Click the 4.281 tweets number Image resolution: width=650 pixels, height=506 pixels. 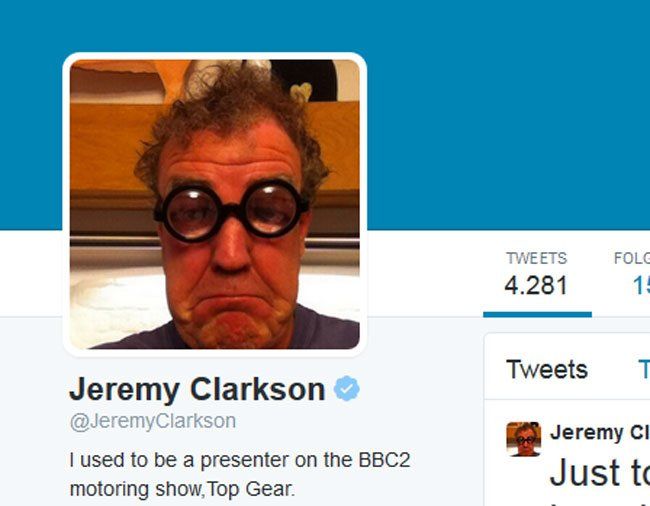[536, 286]
